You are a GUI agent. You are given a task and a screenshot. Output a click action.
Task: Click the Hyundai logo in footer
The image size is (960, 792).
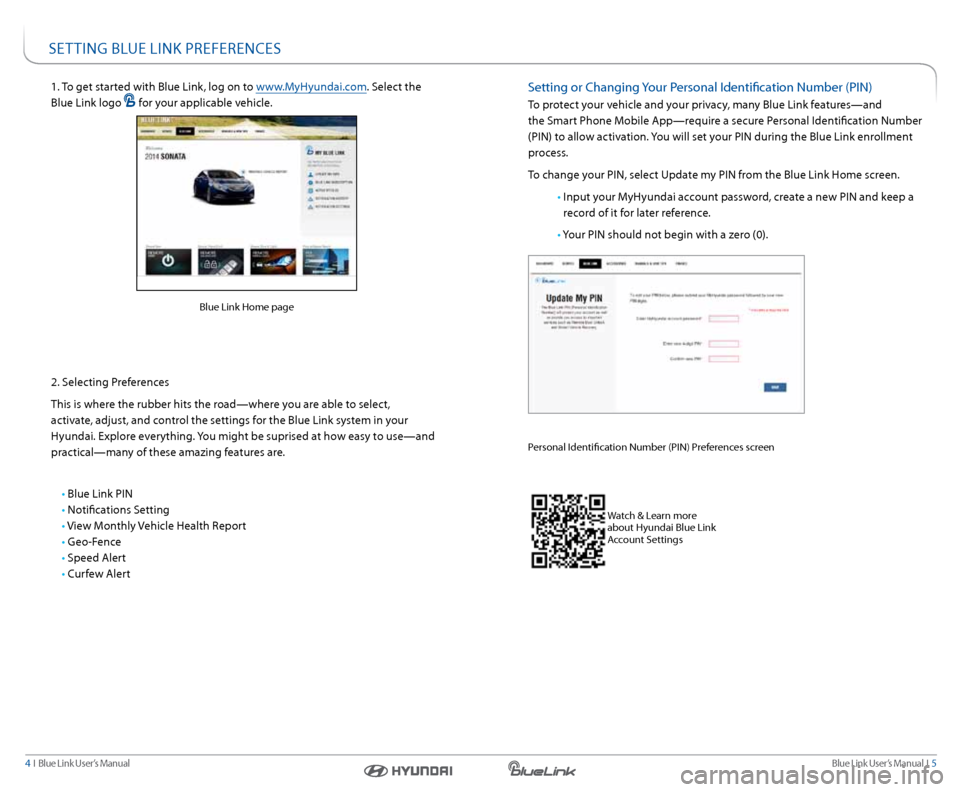point(408,771)
